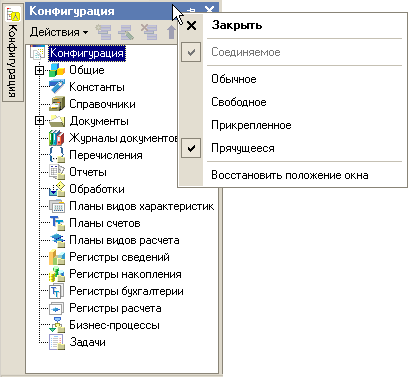Screen dimensions: 408x377
Task: Choose Обычное from context menu
Action: 234,79
